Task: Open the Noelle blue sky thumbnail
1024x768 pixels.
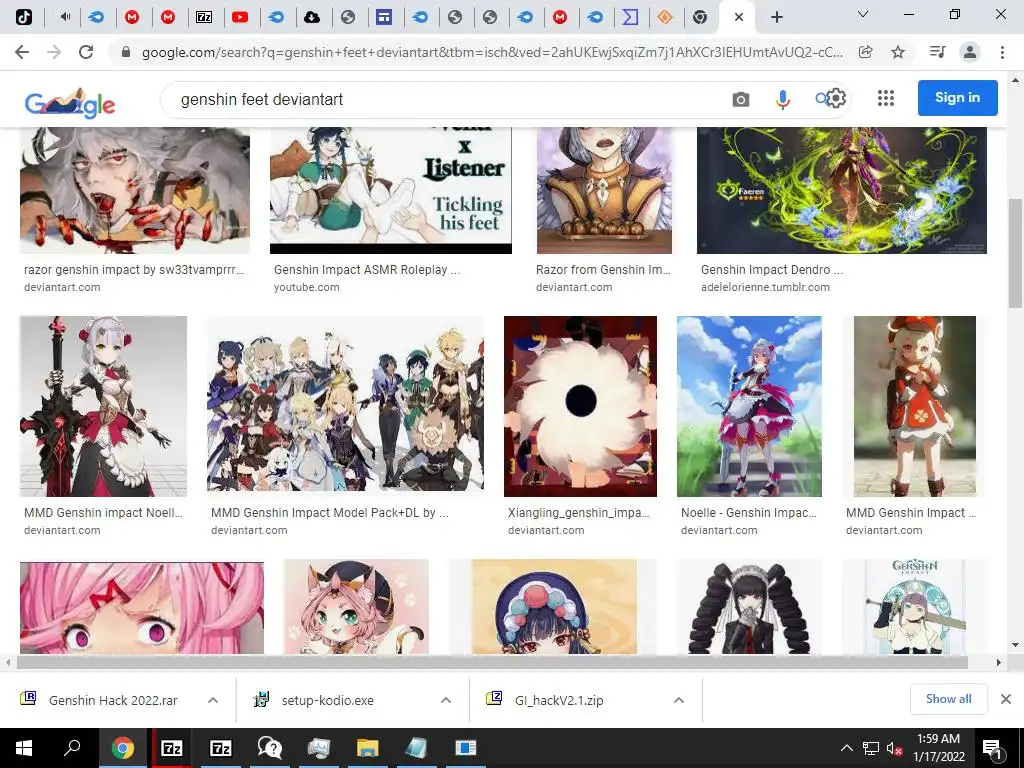Action: point(749,406)
